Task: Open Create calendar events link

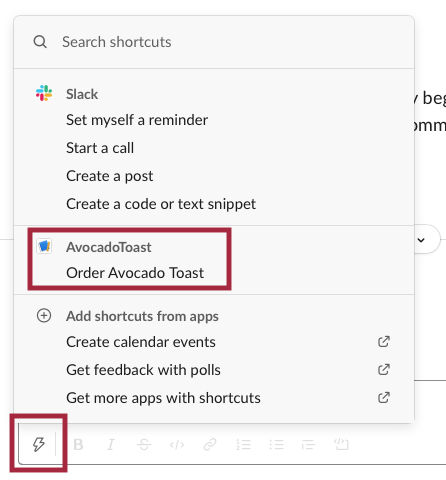Action: click(x=214, y=342)
